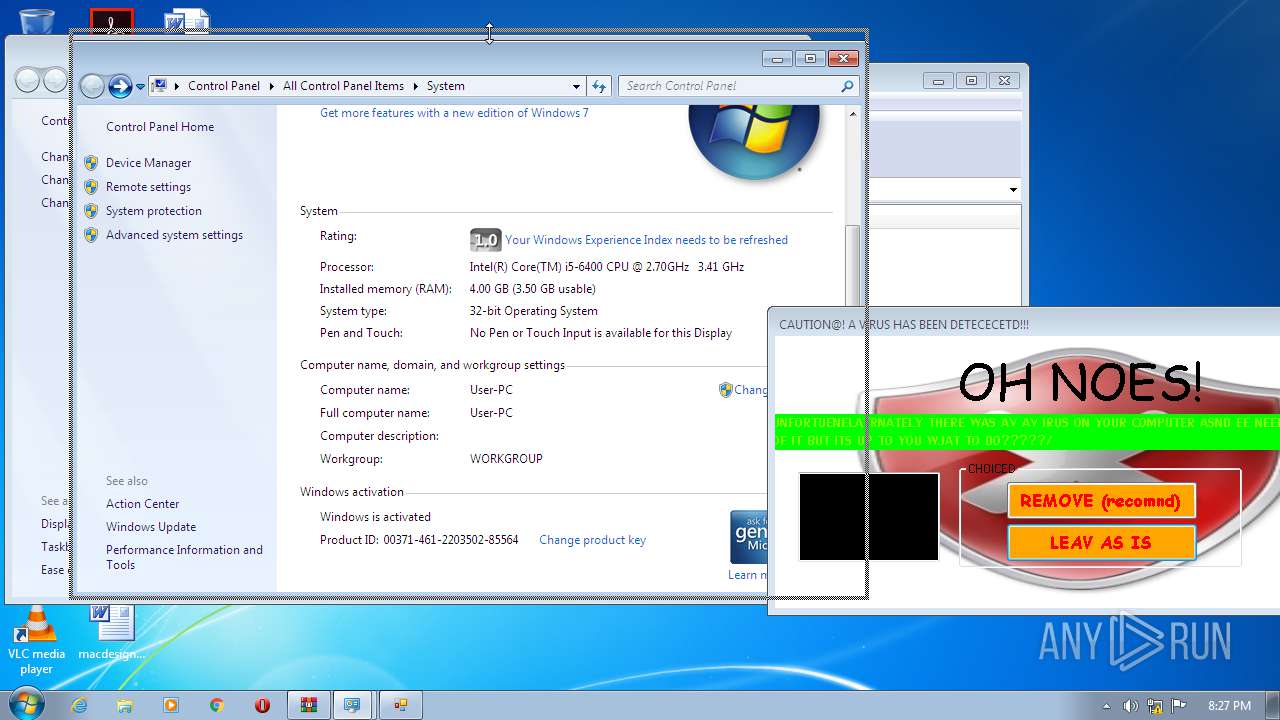Viewport: 1280px width, 720px height.
Task: Show hidden tray icons arrow
Action: click(x=1106, y=706)
